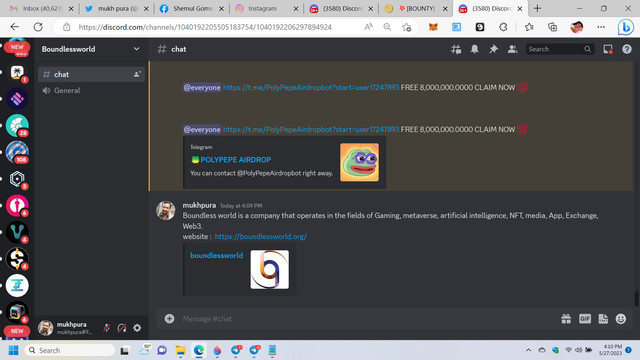Open the purple striped server icon

coord(17,99)
